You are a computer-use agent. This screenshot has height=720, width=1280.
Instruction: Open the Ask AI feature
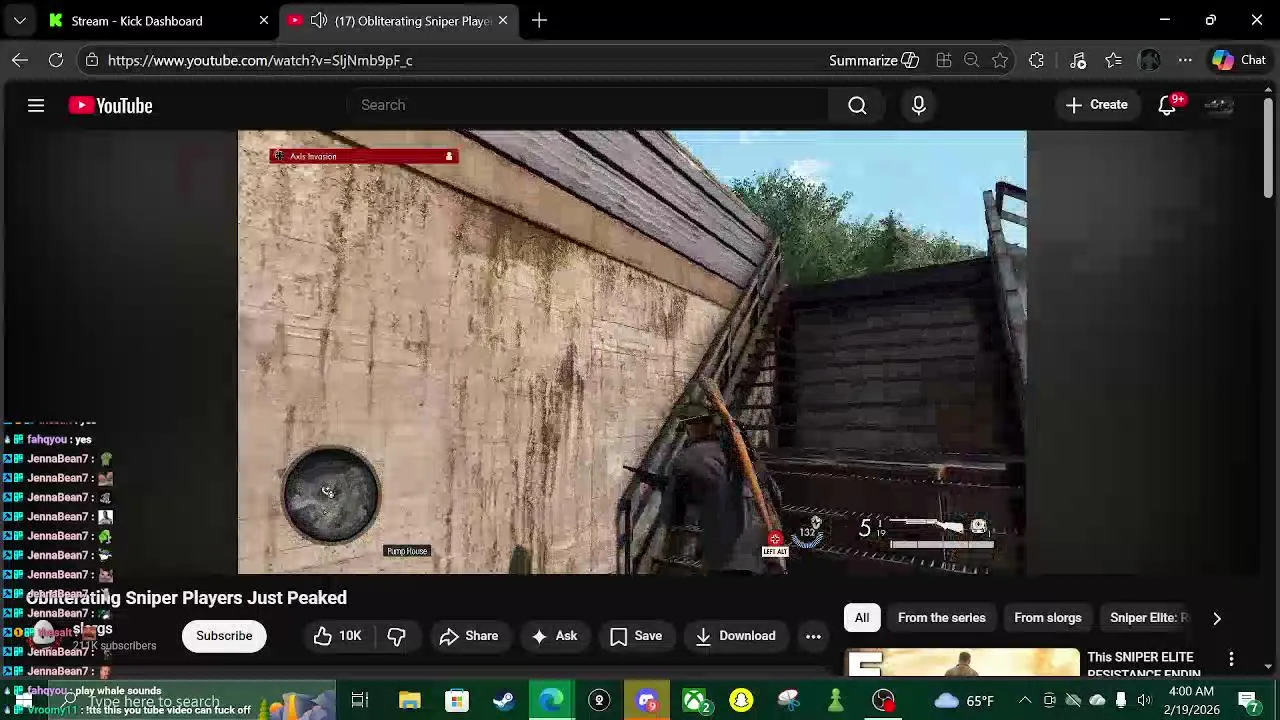554,636
